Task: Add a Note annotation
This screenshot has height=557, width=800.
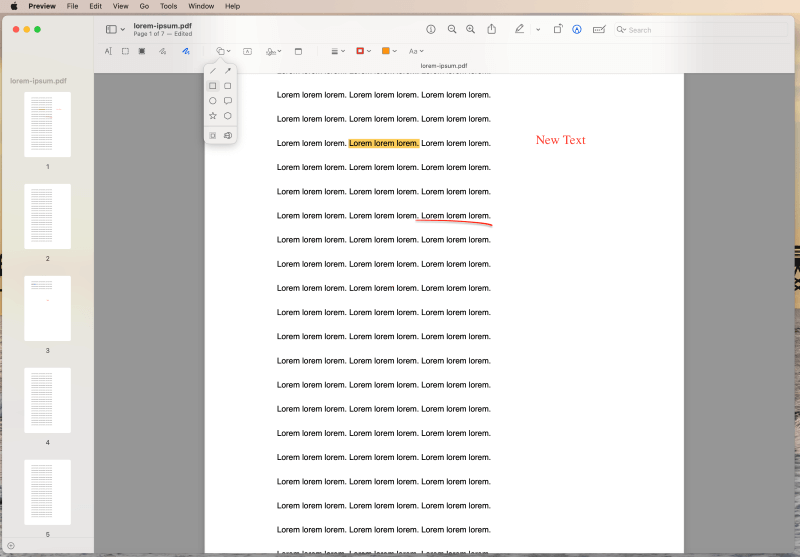Action: click(298, 51)
